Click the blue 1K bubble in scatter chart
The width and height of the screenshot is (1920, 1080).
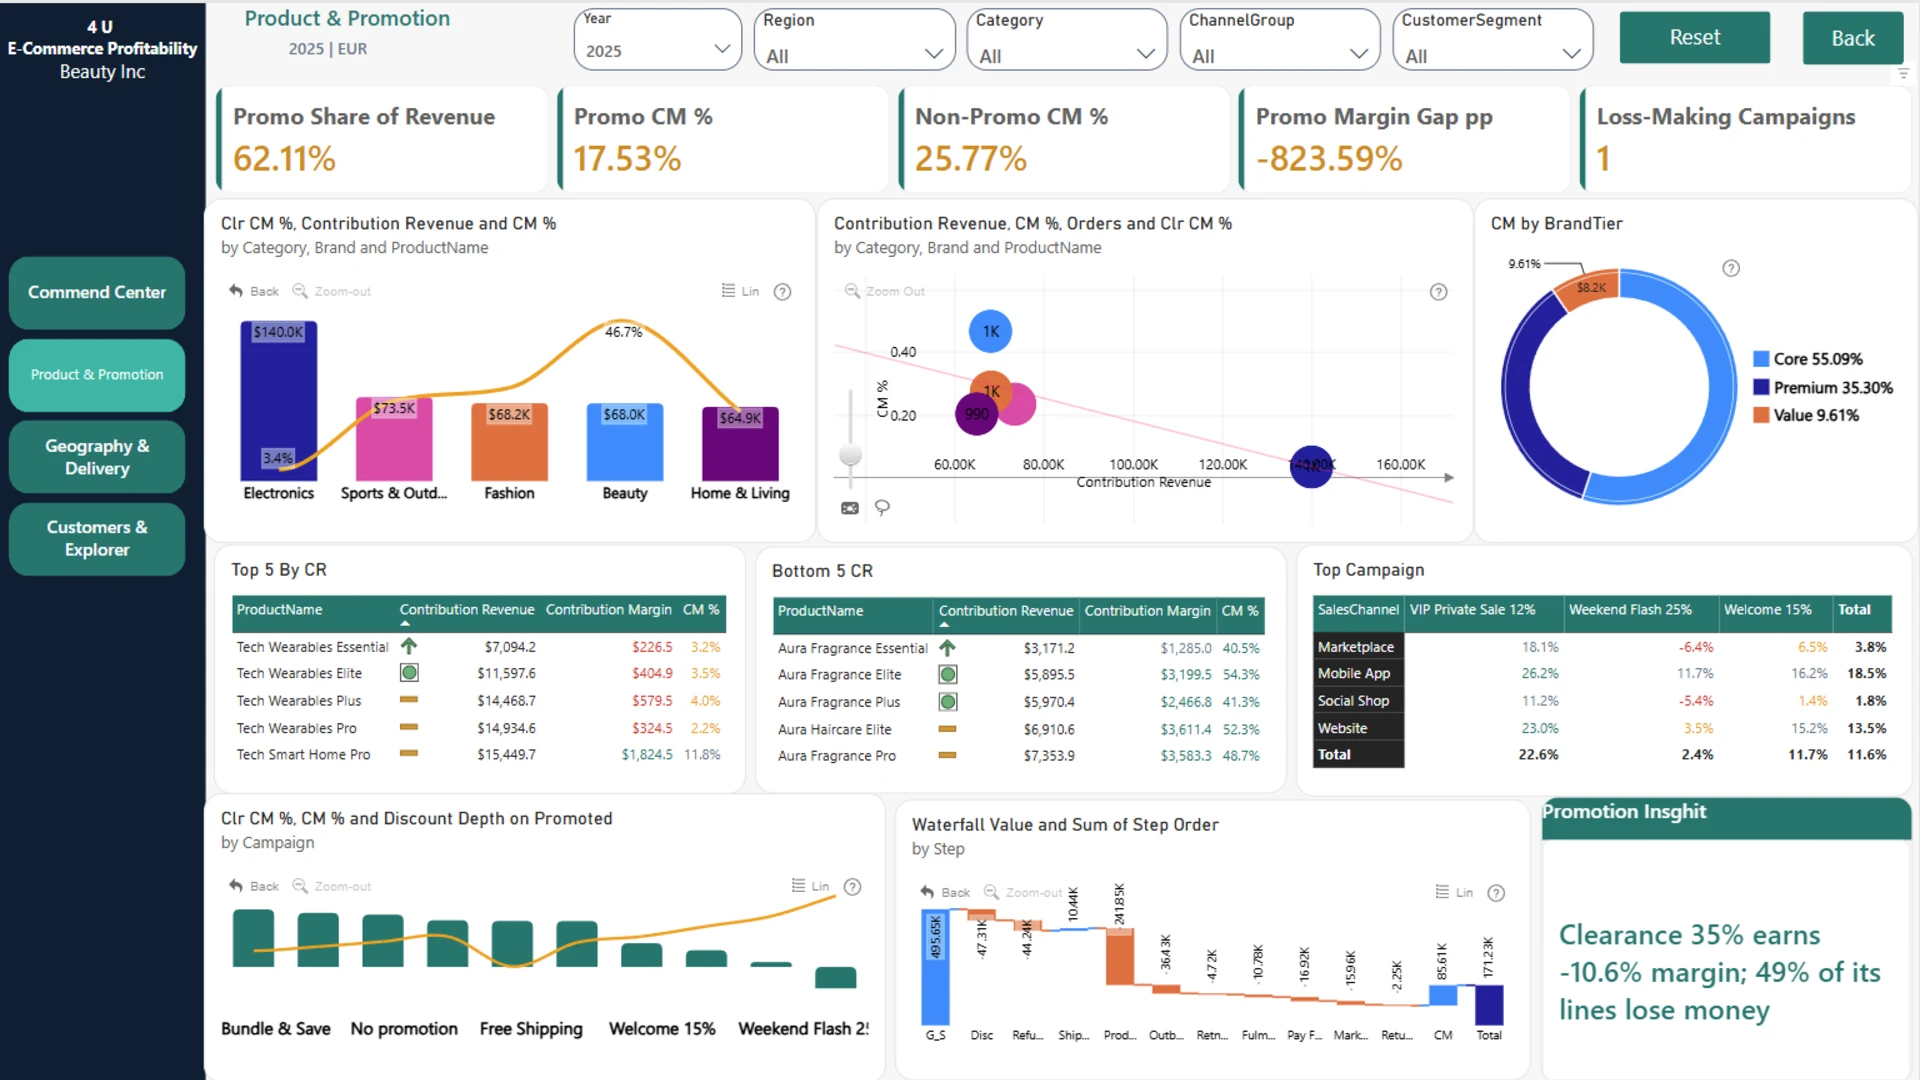[990, 331]
